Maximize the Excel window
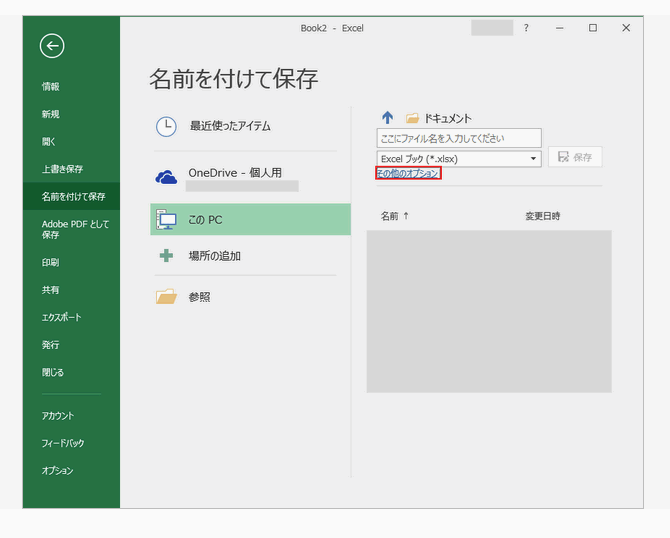The image size is (670, 538). pyautogui.click(x=593, y=28)
